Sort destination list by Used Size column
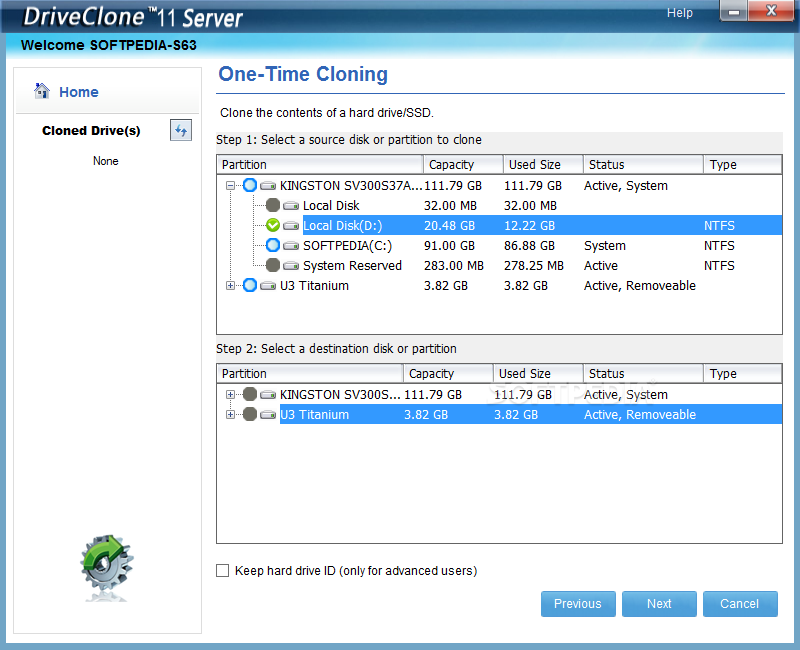 tap(538, 373)
